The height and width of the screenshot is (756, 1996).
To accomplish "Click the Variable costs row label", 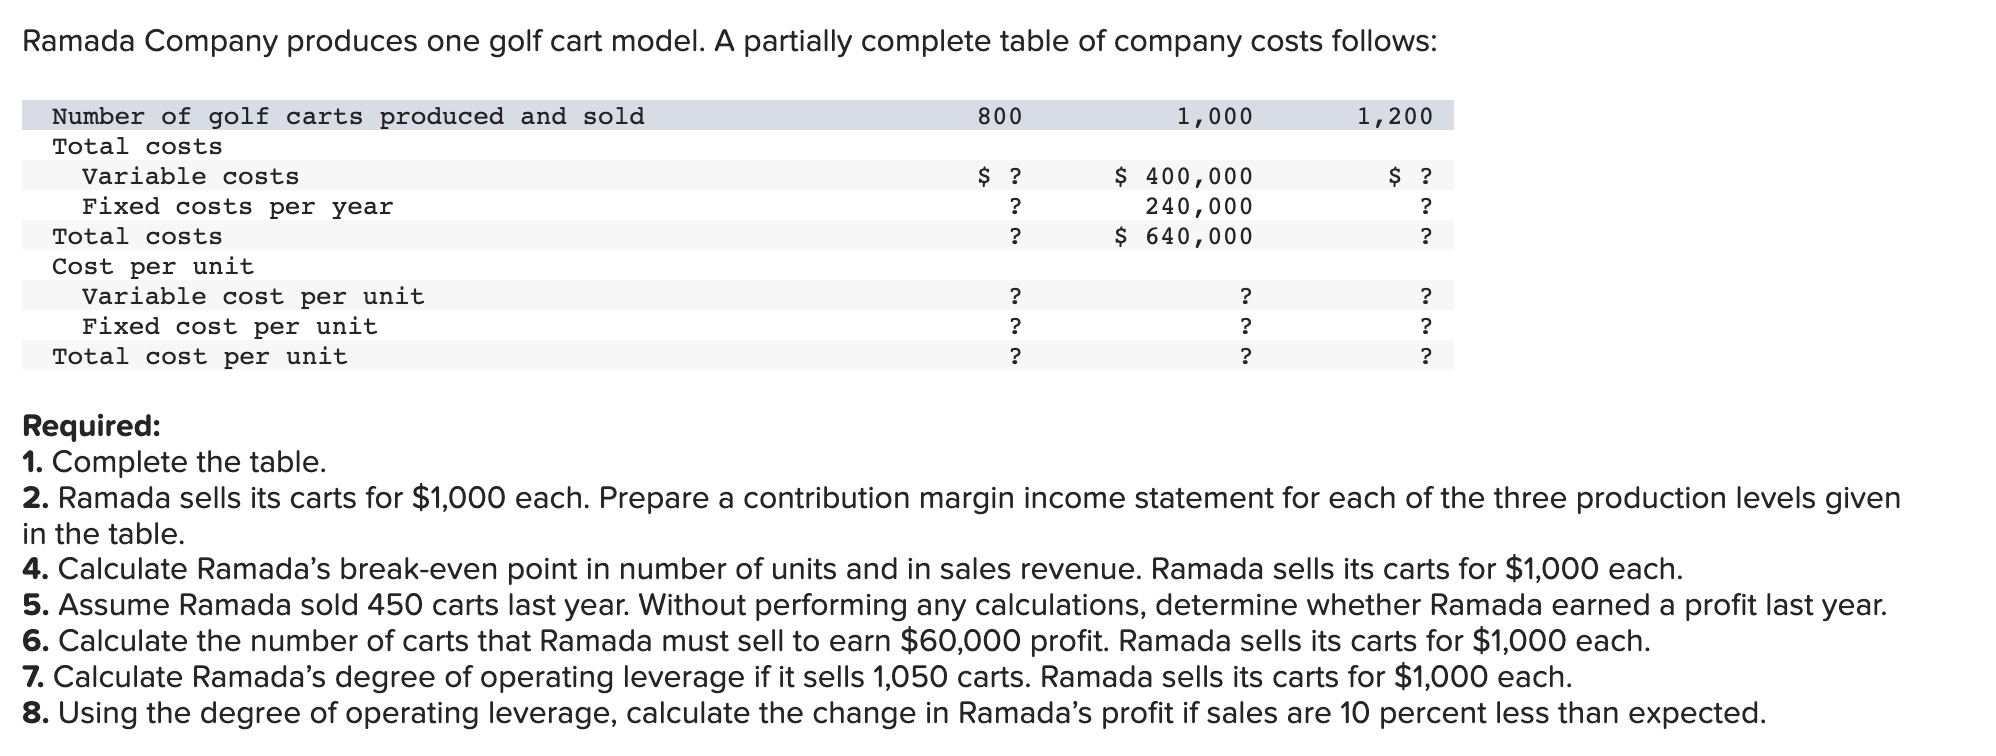I will [190, 177].
